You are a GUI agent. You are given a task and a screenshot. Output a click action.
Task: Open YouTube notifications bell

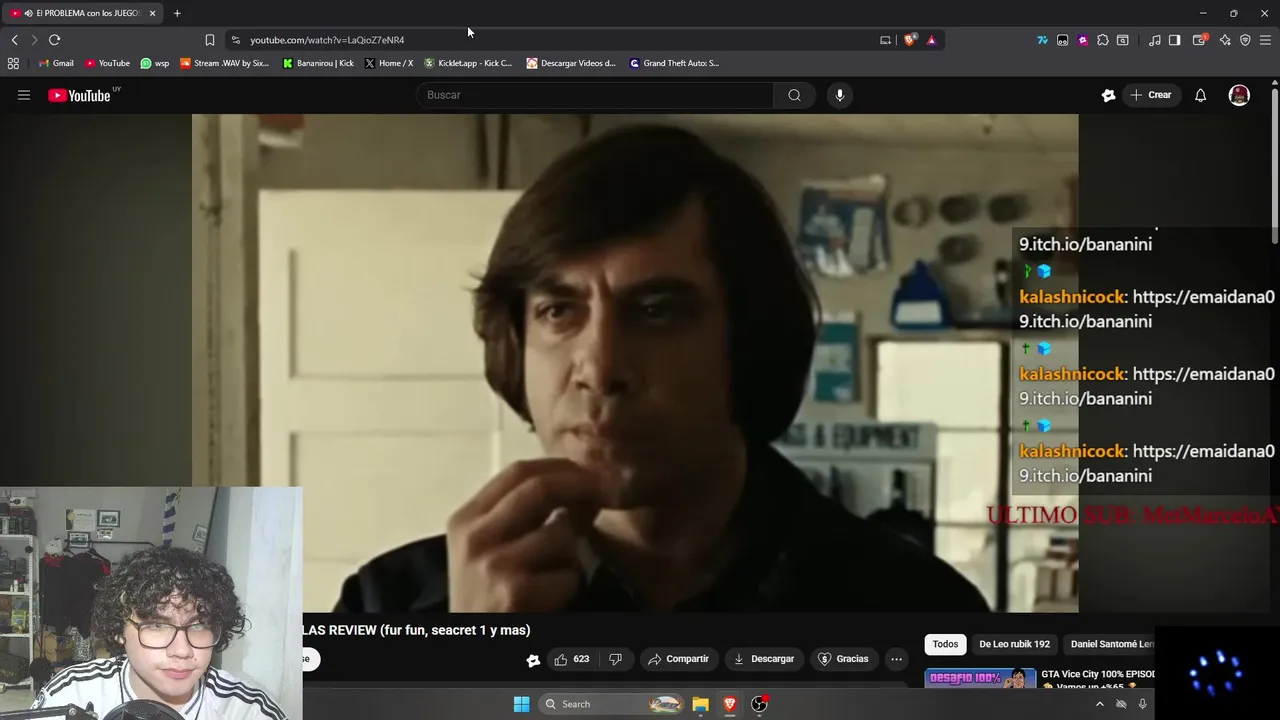click(1200, 95)
